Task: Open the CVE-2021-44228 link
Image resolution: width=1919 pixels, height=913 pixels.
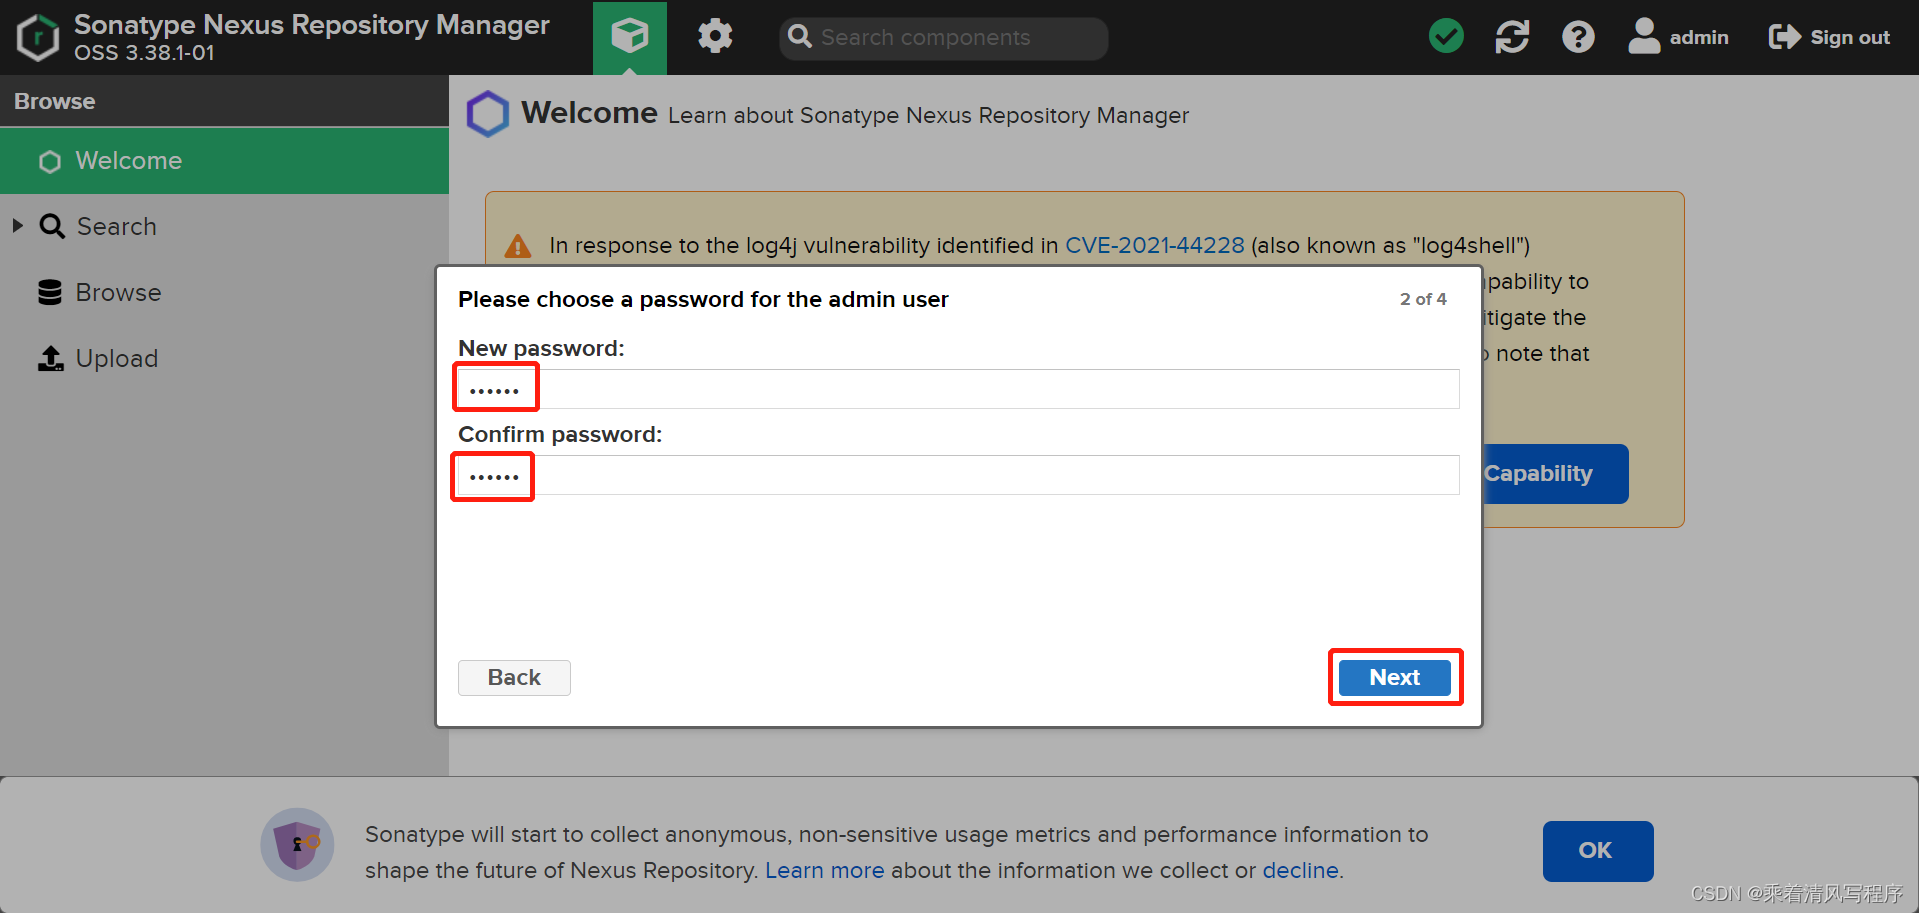Action: pyautogui.click(x=1155, y=245)
